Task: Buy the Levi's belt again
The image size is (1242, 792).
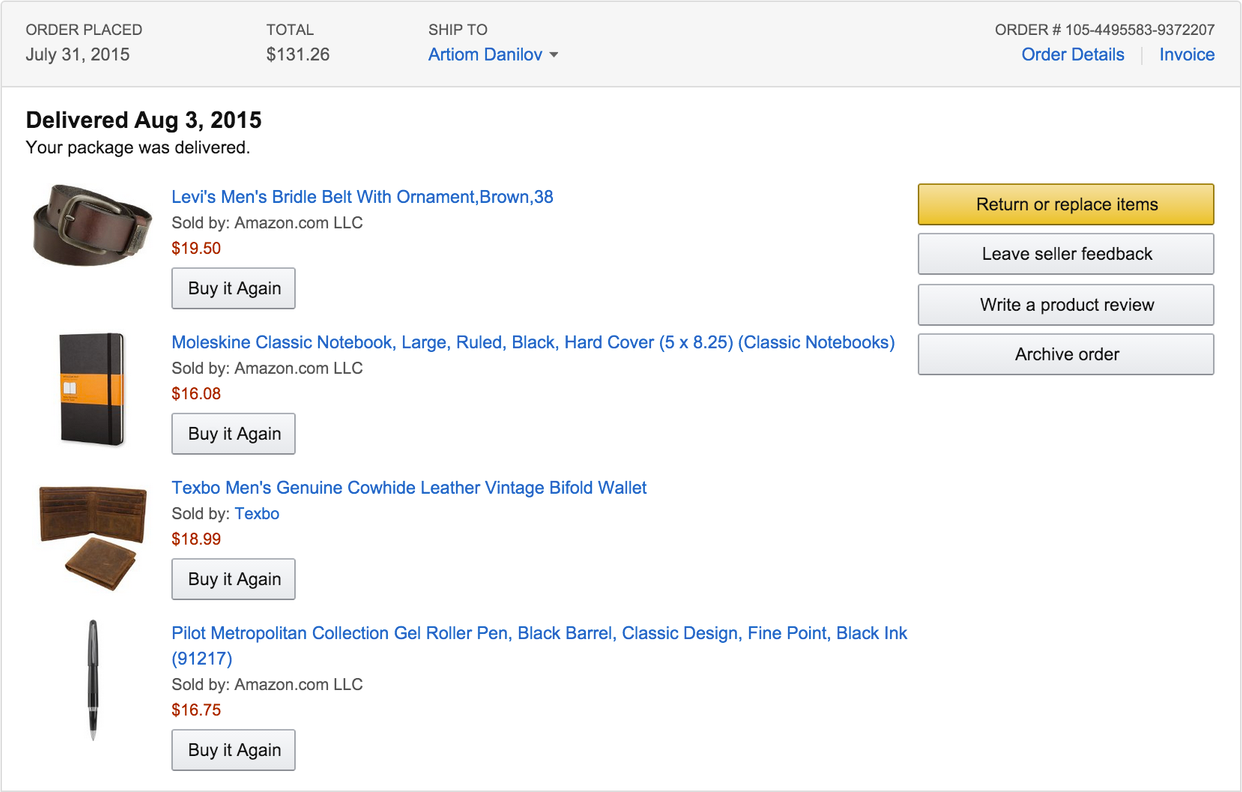Action: pyautogui.click(x=234, y=288)
